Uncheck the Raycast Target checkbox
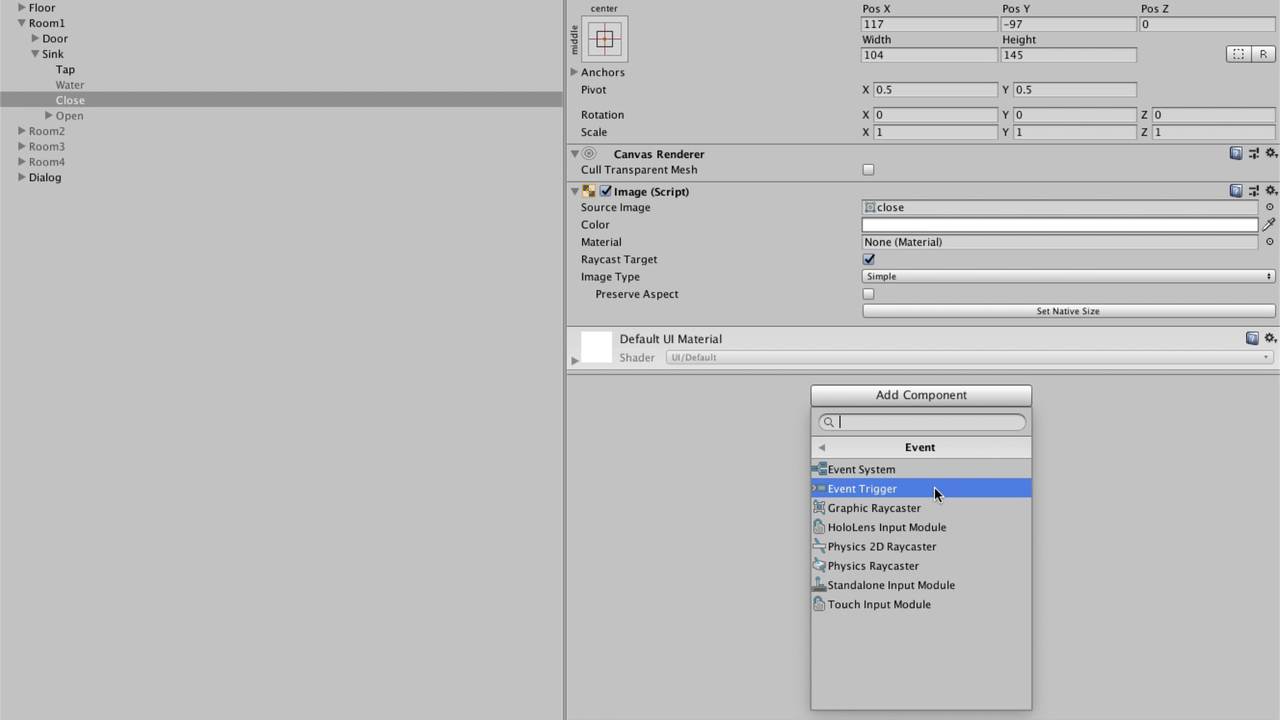Image resolution: width=1280 pixels, height=720 pixels. [x=868, y=259]
